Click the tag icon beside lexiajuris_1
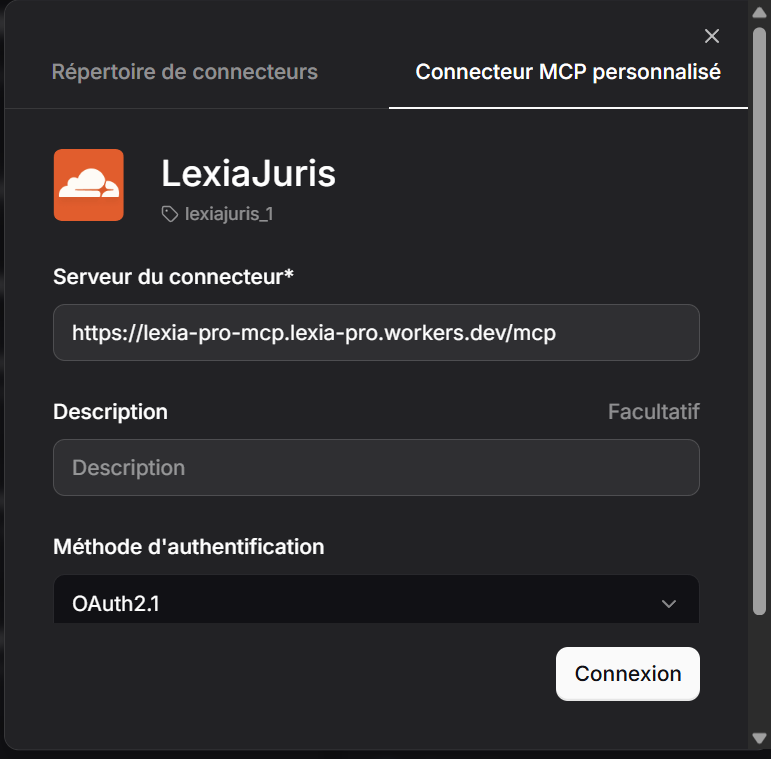Image resolution: width=771 pixels, height=759 pixels. click(x=170, y=214)
